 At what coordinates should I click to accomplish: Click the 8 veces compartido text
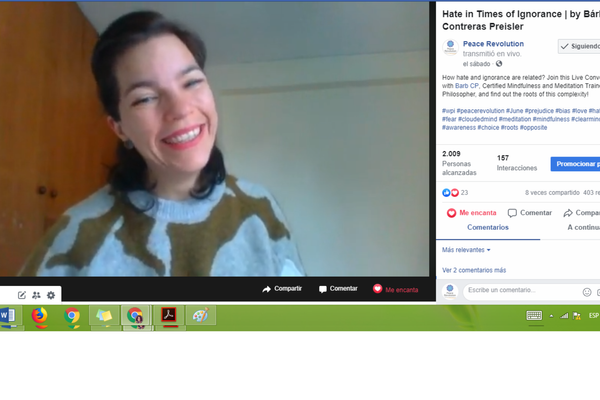click(552, 193)
